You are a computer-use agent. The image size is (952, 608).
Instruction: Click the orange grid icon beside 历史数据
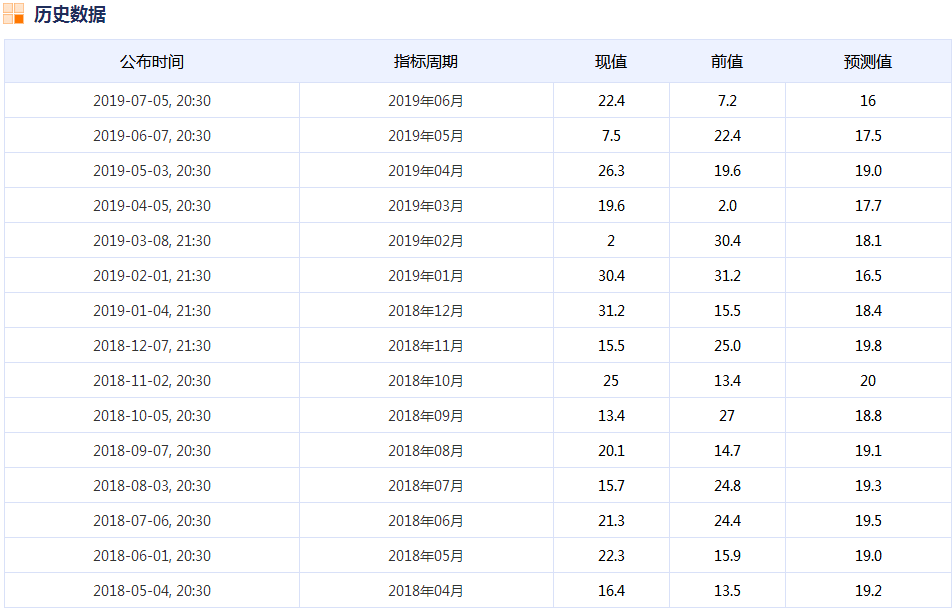[14, 14]
